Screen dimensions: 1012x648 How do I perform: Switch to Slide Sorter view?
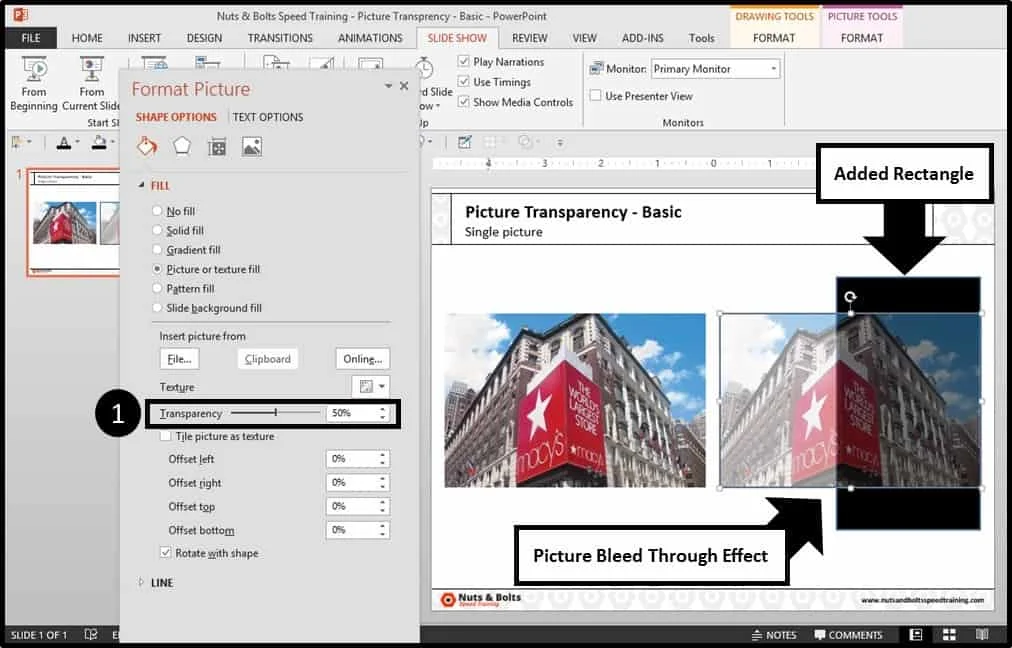point(949,635)
